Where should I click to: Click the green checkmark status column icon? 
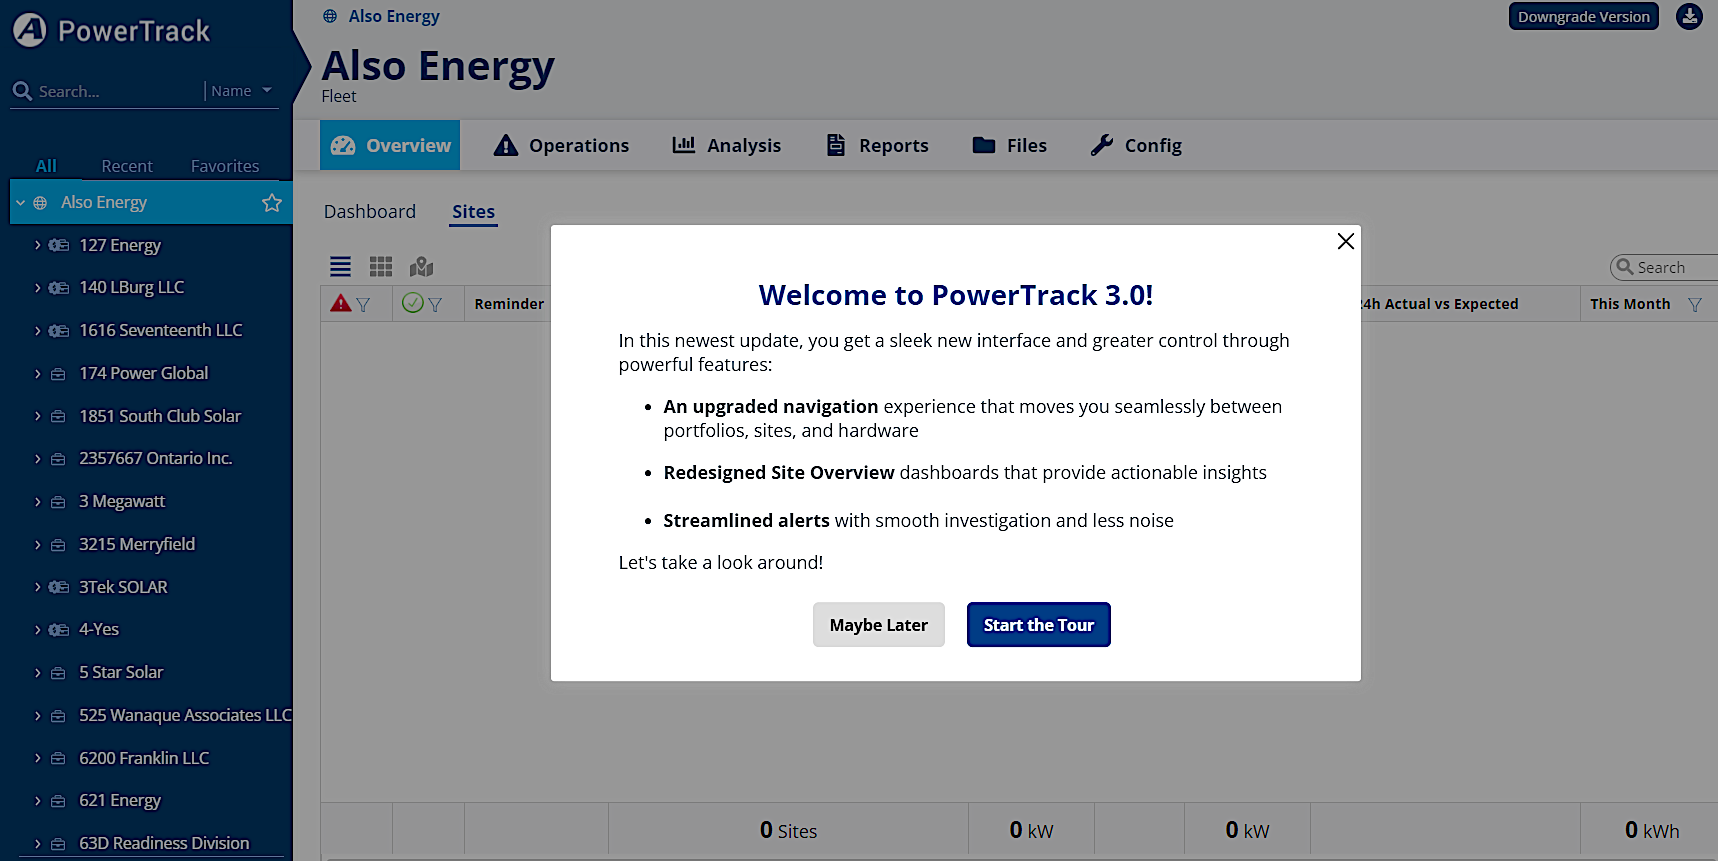(x=412, y=302)
